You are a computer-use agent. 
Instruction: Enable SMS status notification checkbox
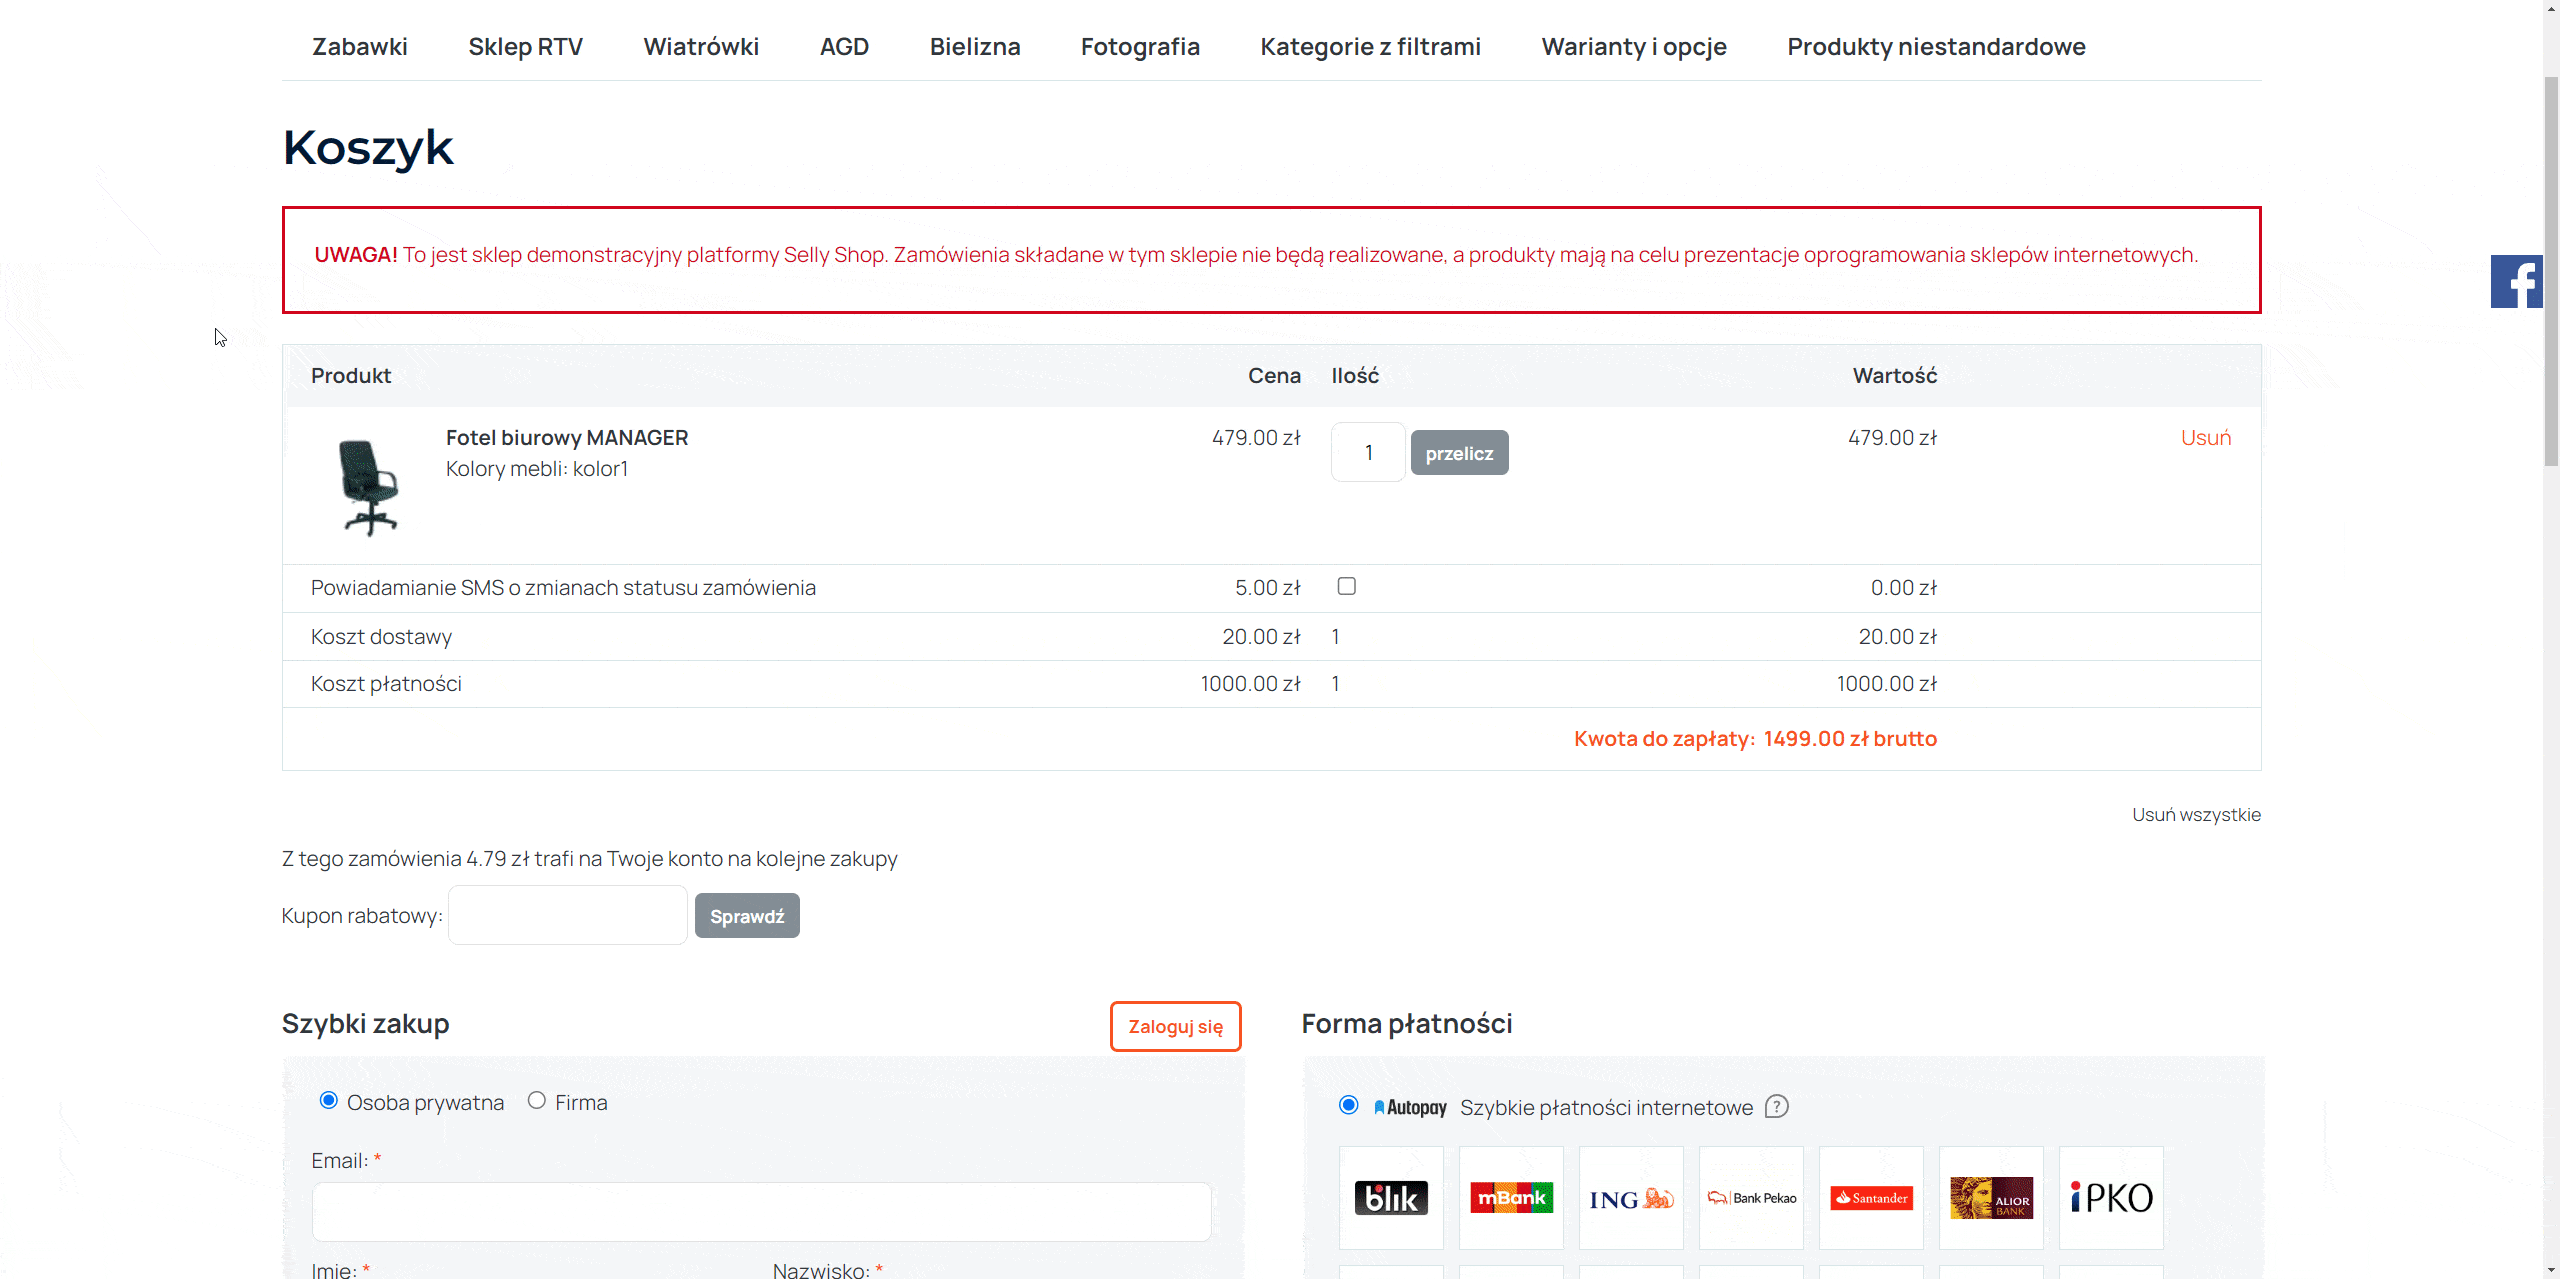coord(1347,586)
